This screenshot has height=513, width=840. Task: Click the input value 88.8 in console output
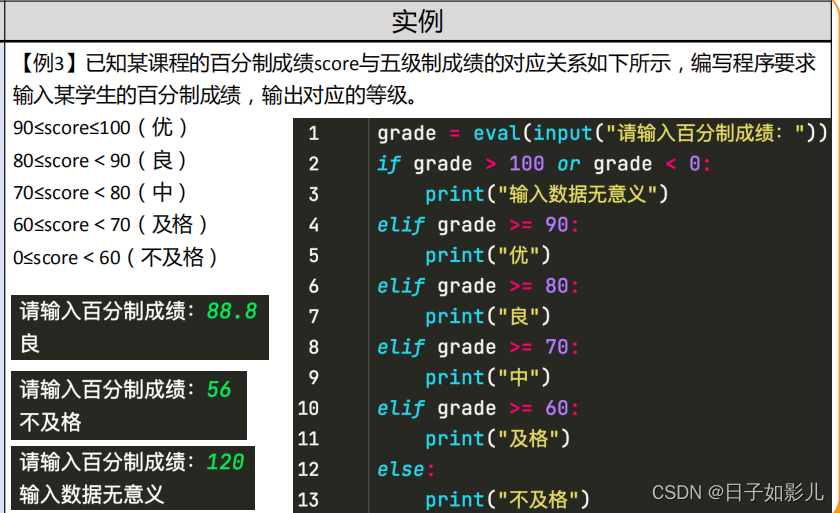[232, 311]
